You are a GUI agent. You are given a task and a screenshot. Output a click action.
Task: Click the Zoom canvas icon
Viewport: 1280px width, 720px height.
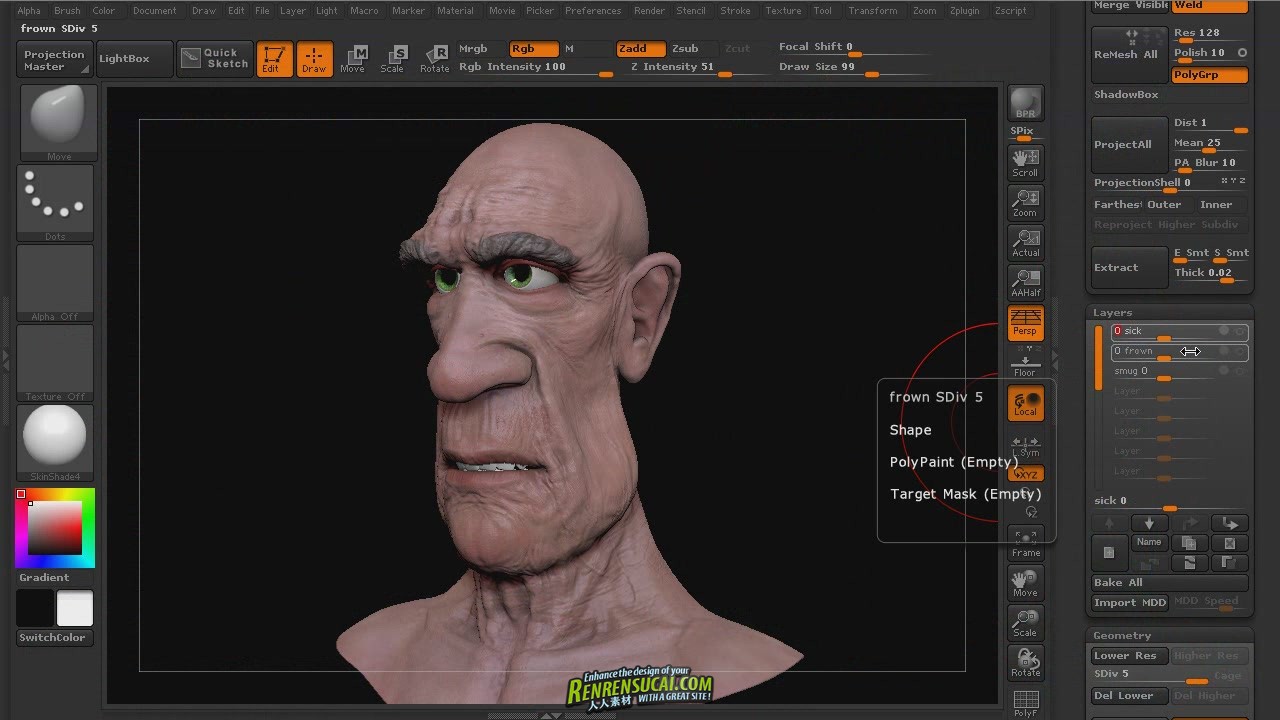[x=1025, y=202]
